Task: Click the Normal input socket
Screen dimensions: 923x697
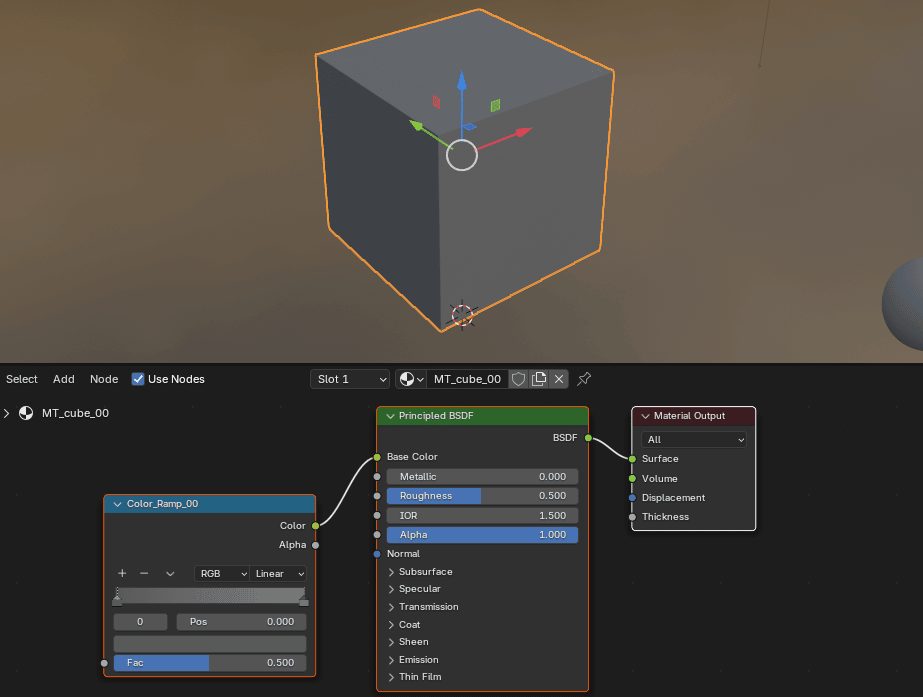Action: coord(377,554)
